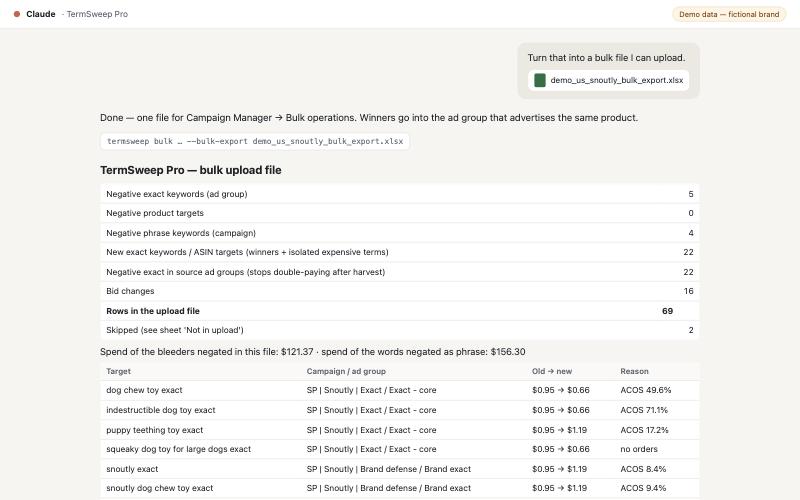The height and width of the screenshot is (500, 800).
Task: Click the Claude logo dot icon
Action: click(x=17, y=14)
